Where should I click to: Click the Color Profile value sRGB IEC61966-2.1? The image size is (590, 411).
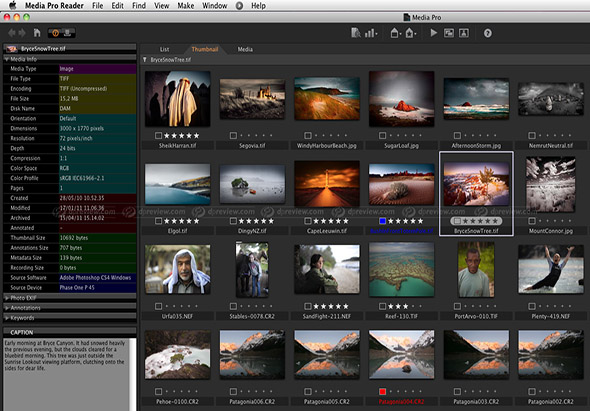point(82,178)
